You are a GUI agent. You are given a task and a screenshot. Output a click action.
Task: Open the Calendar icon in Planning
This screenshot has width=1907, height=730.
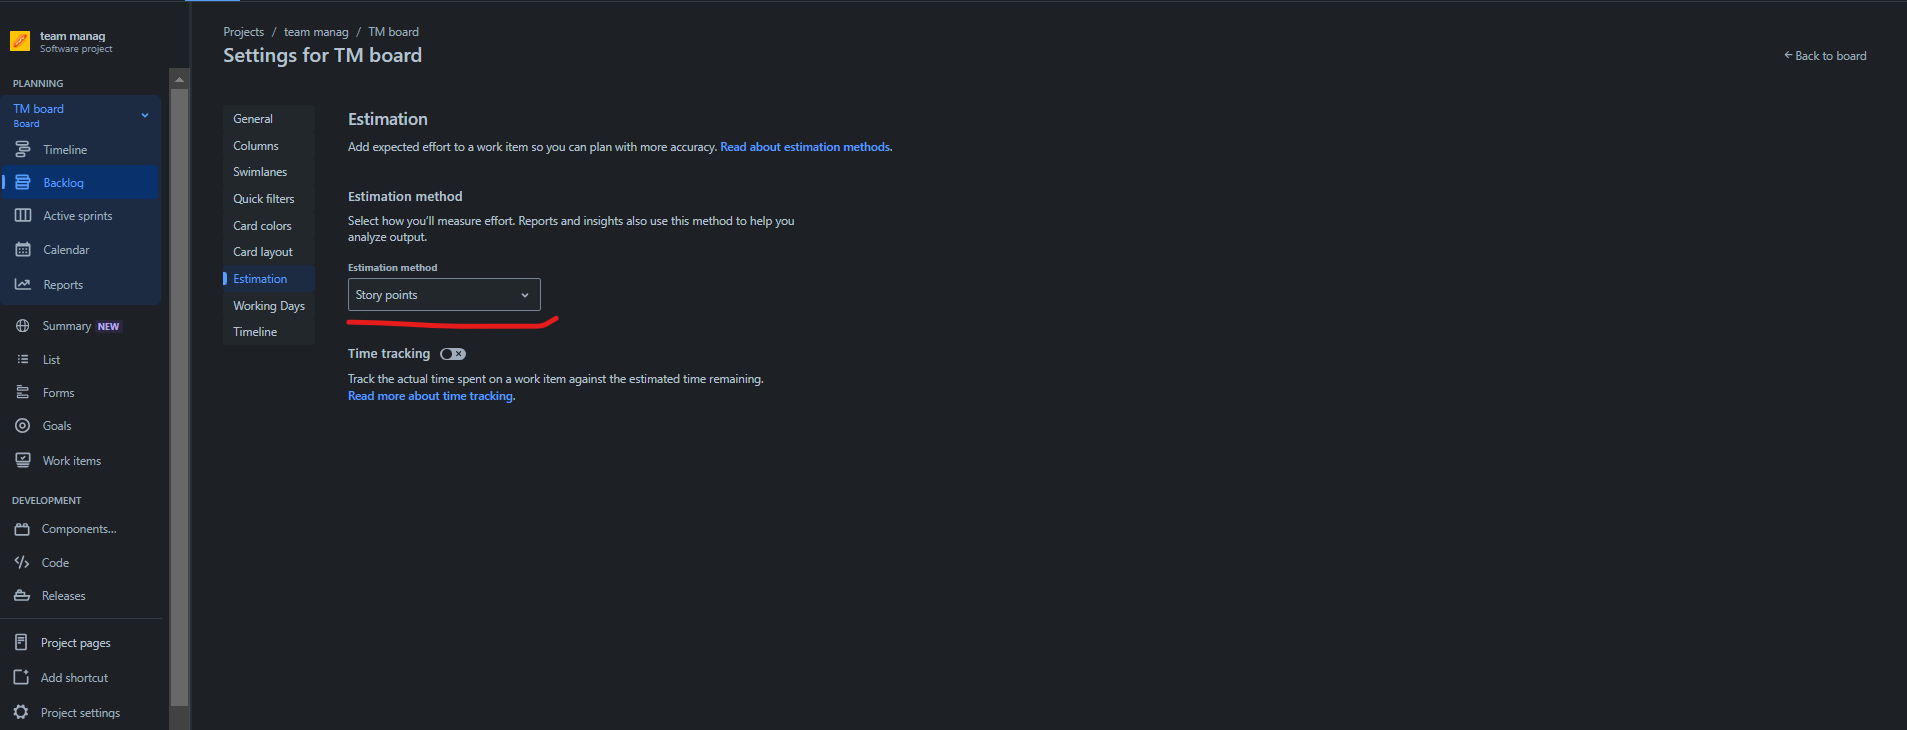tap(22, 249)
